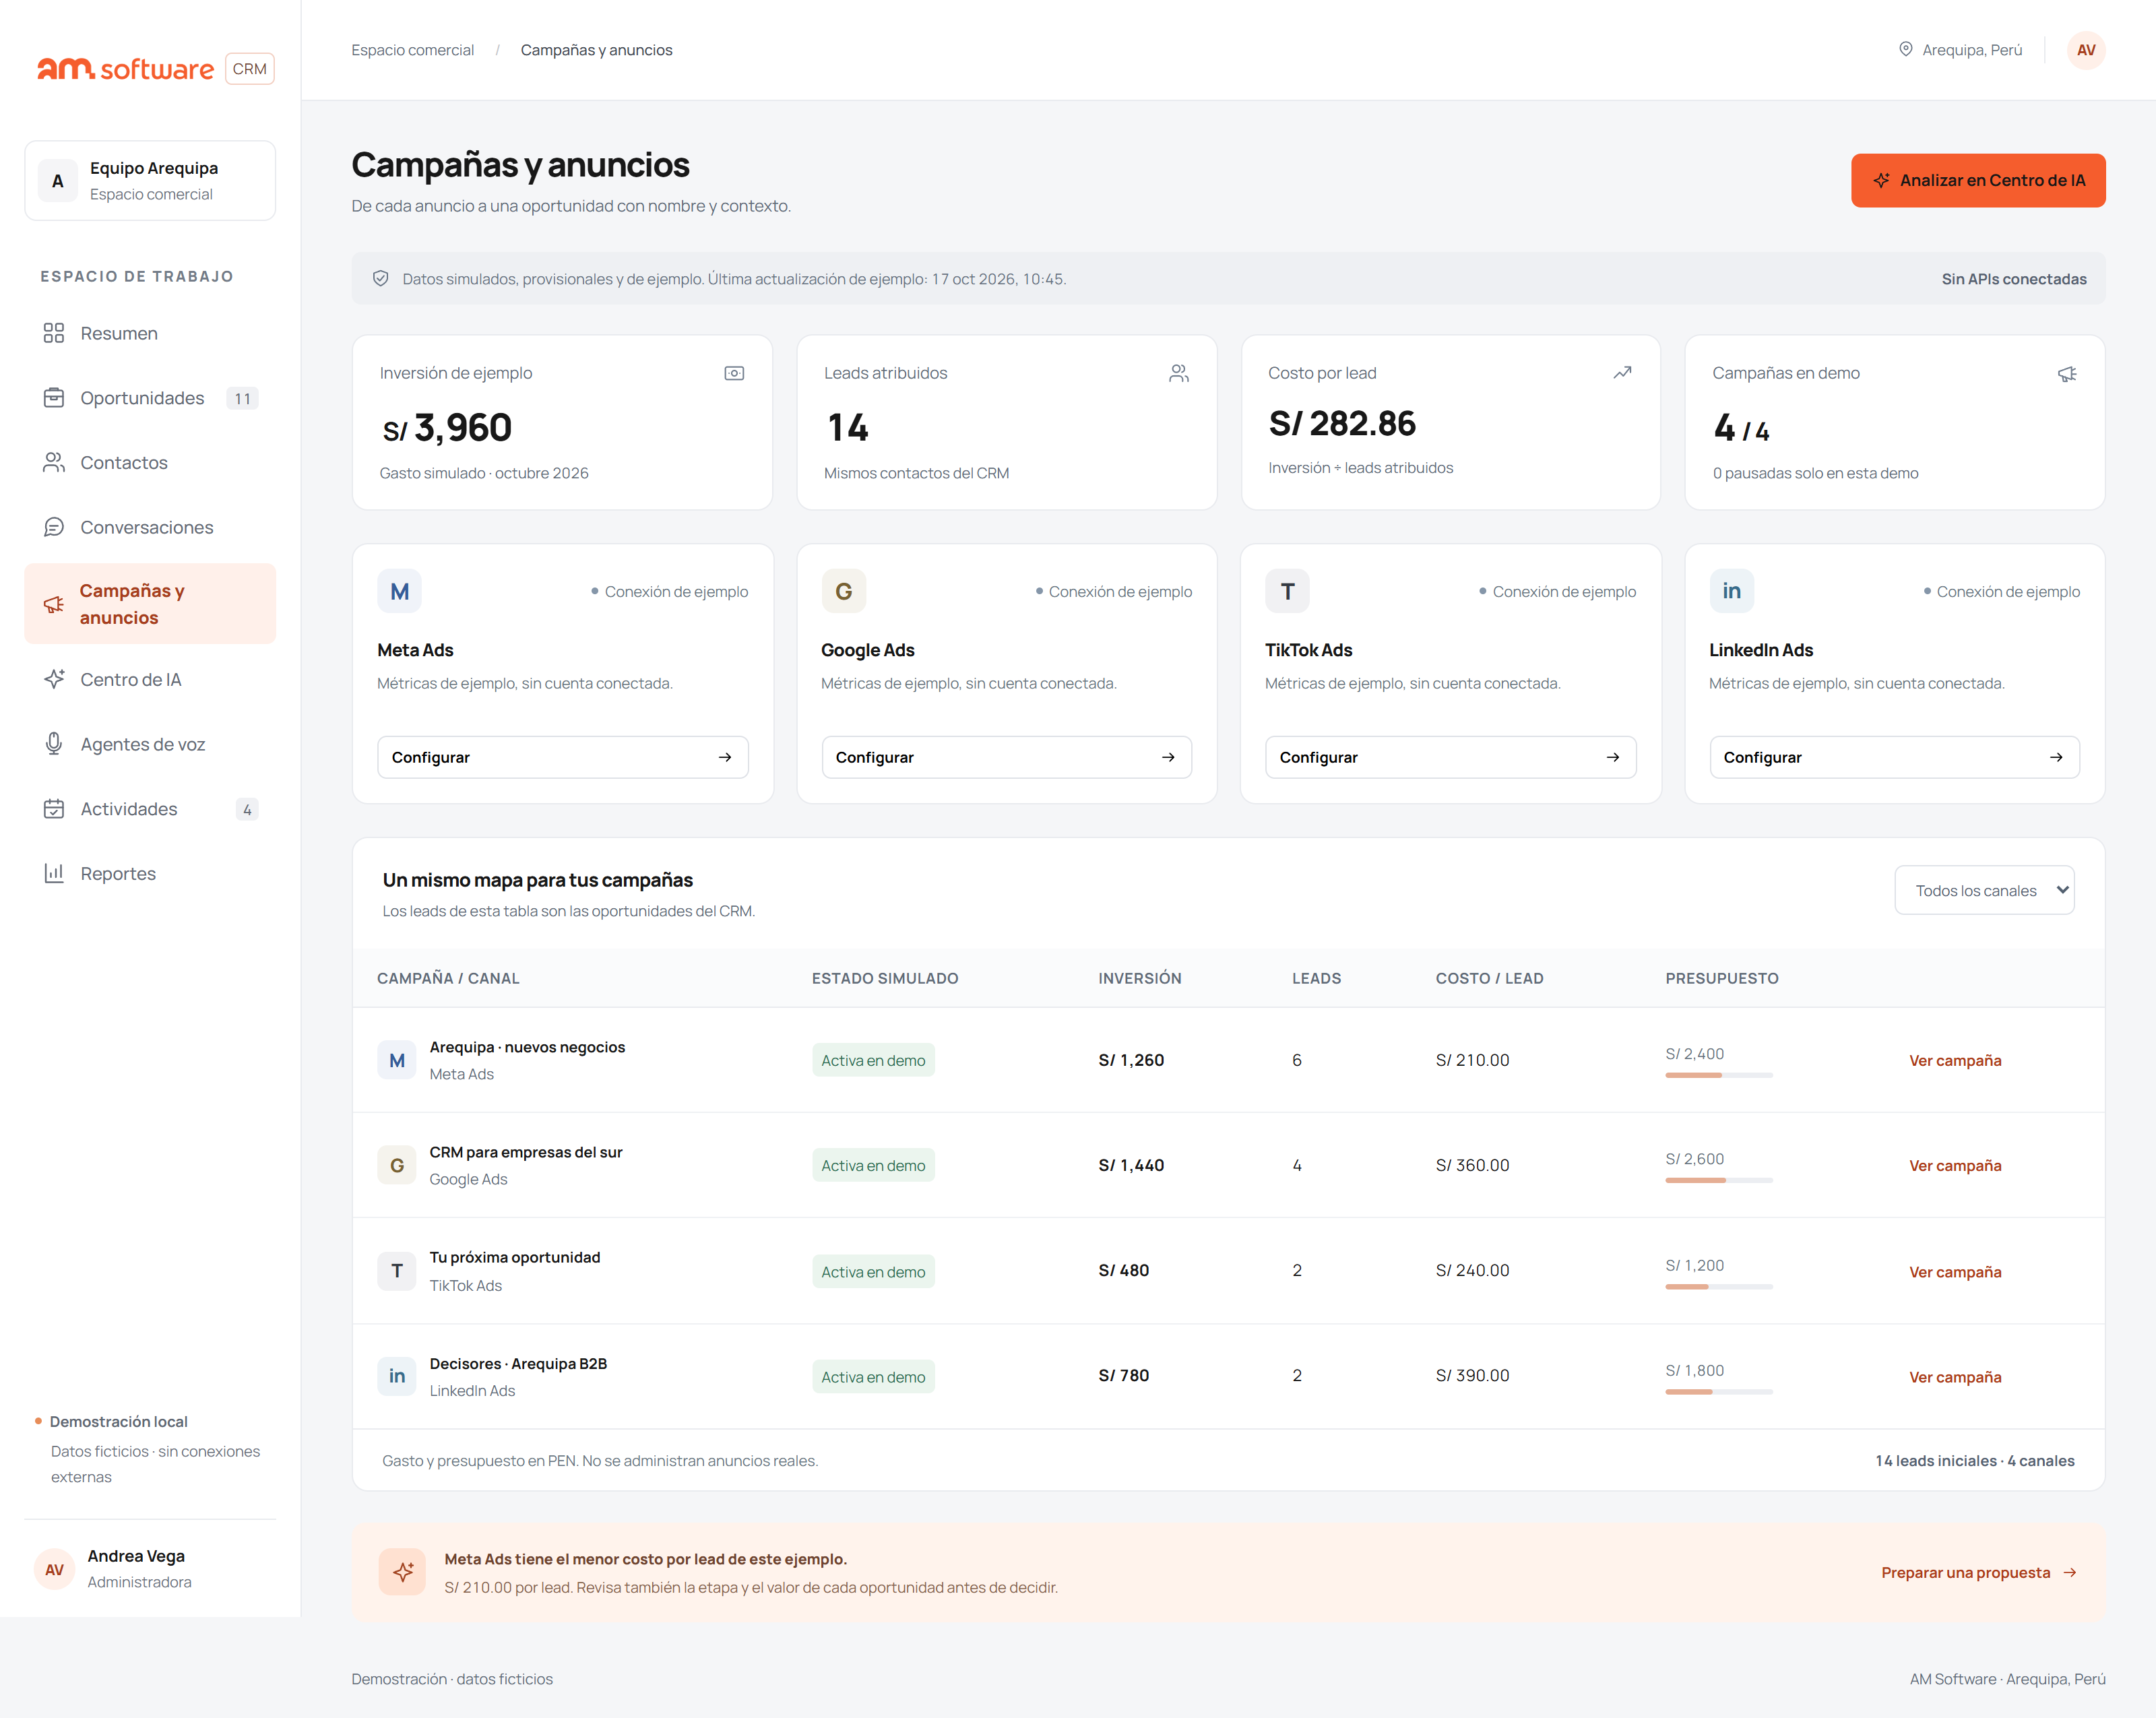Click the M icon in Arequipa nuevos negocios row

click(x=397, y=1060)
